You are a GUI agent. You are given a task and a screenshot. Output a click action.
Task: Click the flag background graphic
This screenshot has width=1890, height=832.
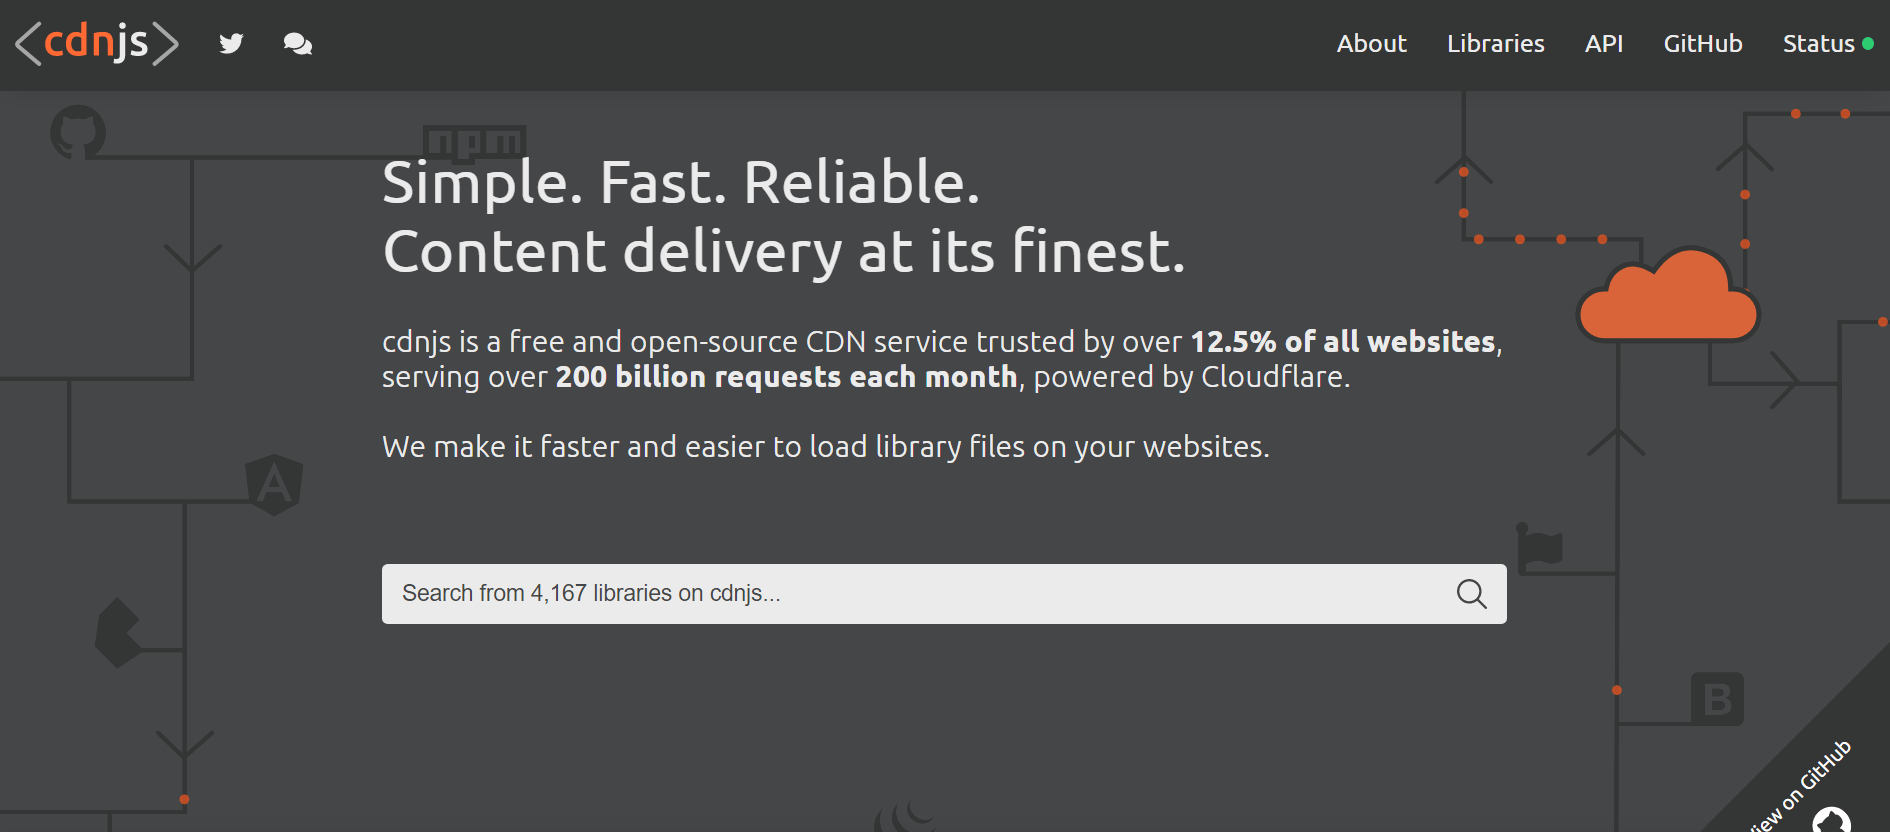click(1540, 548)
